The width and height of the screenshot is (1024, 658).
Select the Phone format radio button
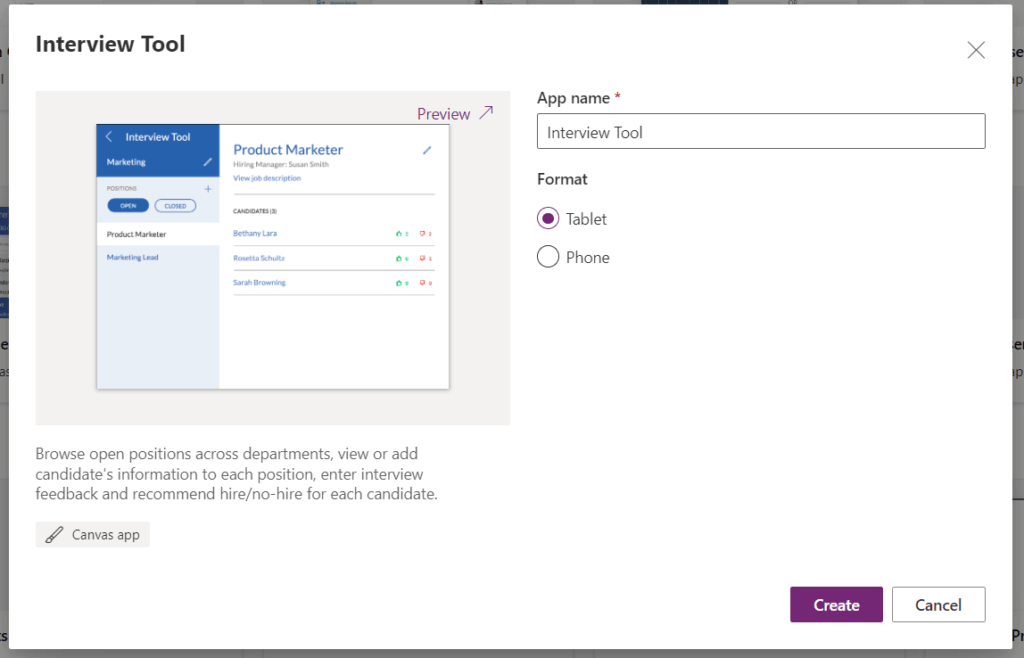548,257
